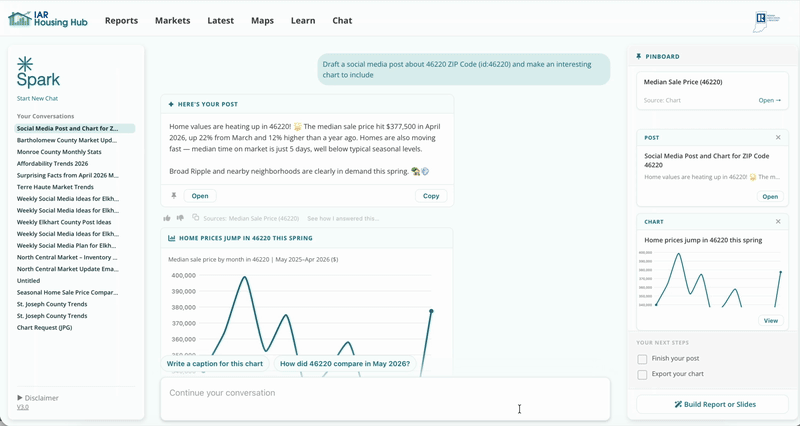Click the version V3.0 link
Screen dimensions: 800x426
coord(22,407)
